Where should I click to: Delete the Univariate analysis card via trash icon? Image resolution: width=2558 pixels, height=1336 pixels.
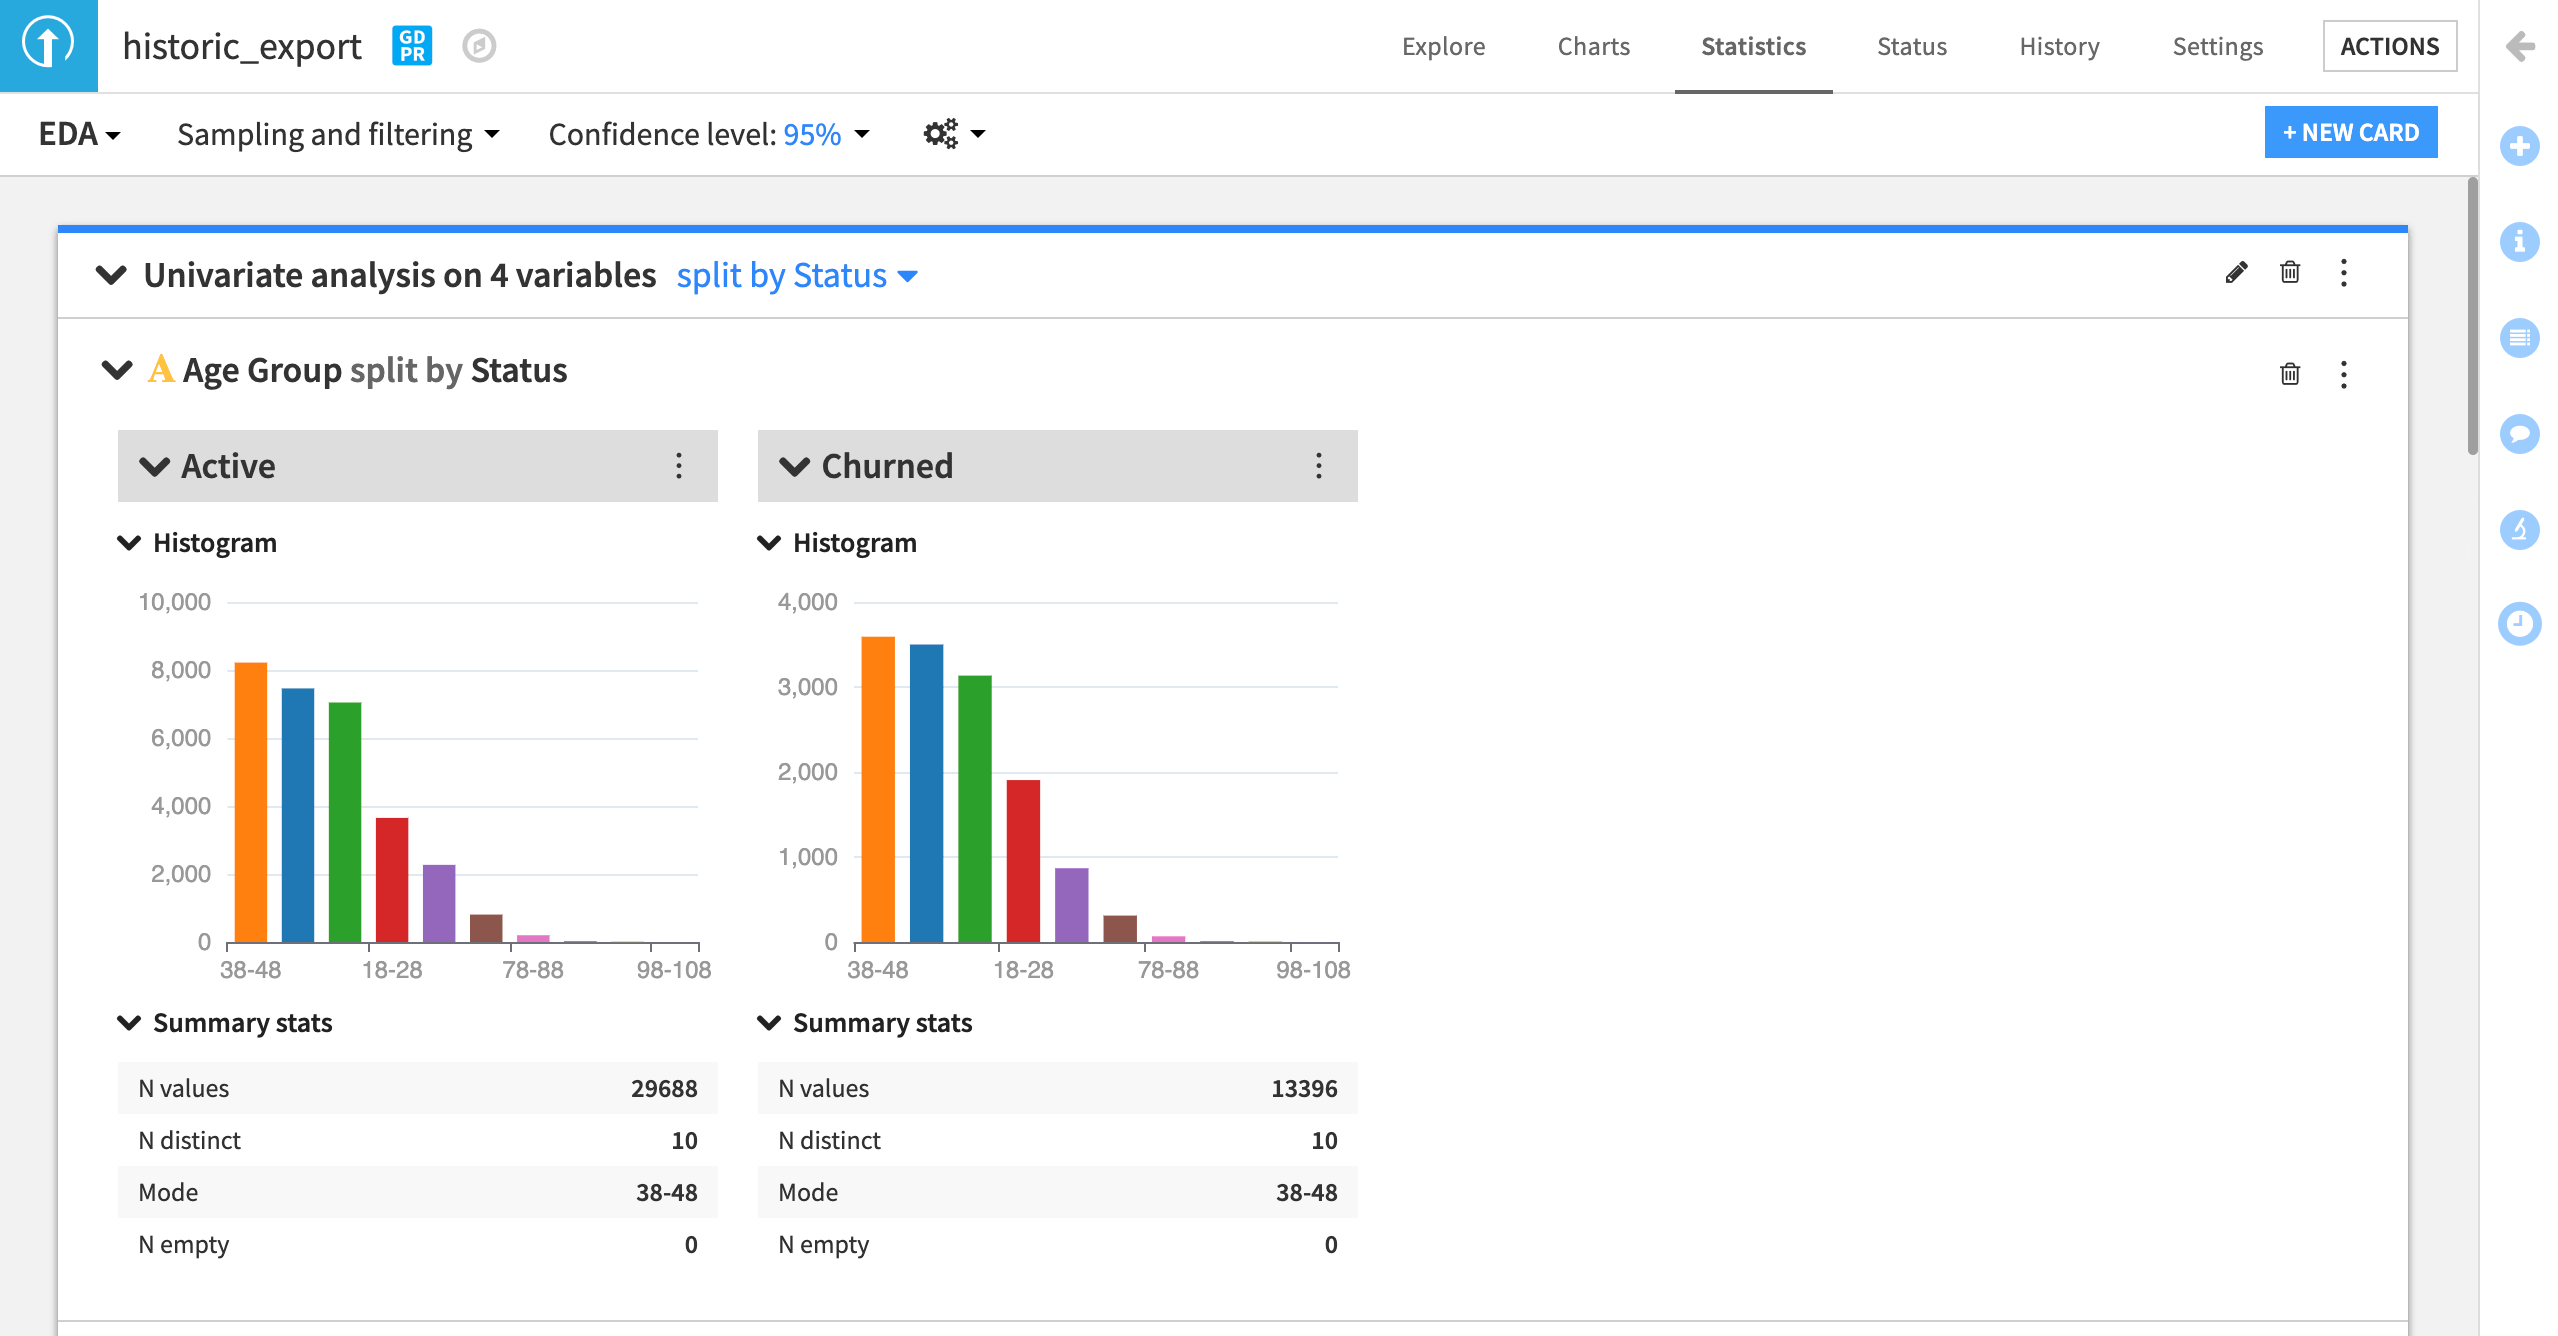click(2290, 273)
